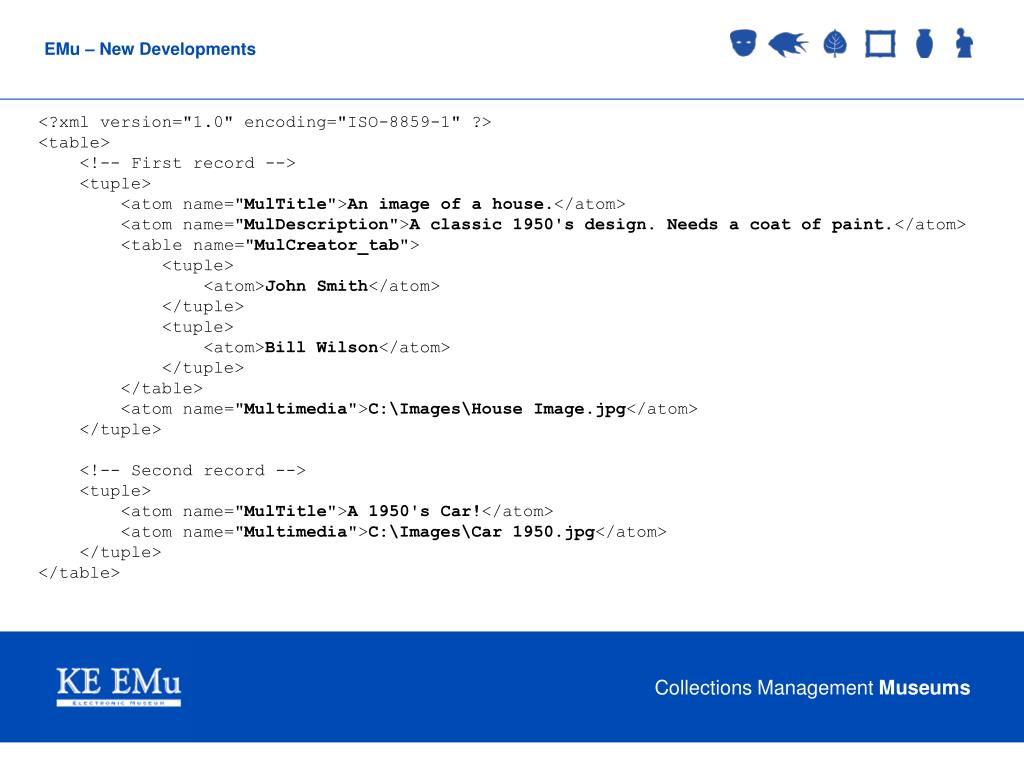Click the 'A 1950's Car!' title text
This screenshot has height=768, width=1024.
point(414,511)
